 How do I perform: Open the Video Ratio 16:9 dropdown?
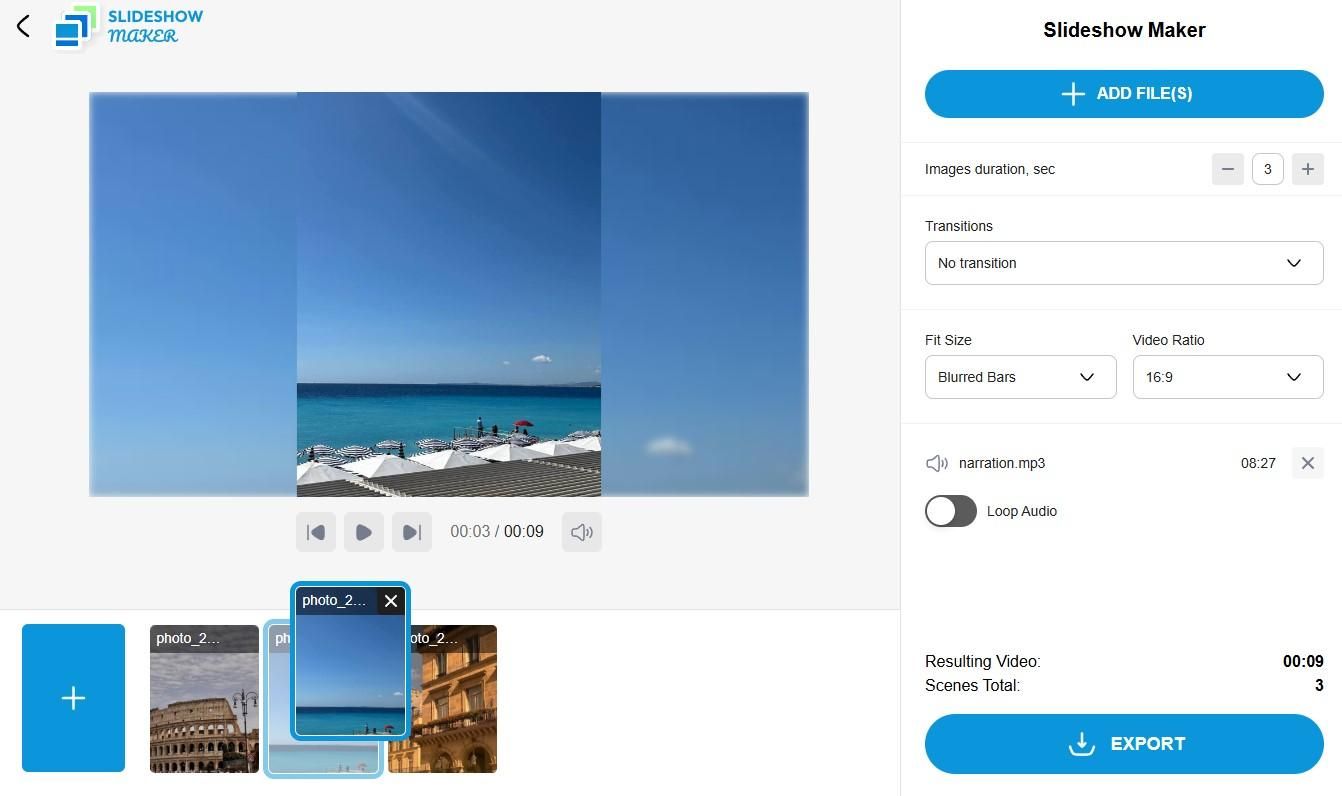point(1228,377)
